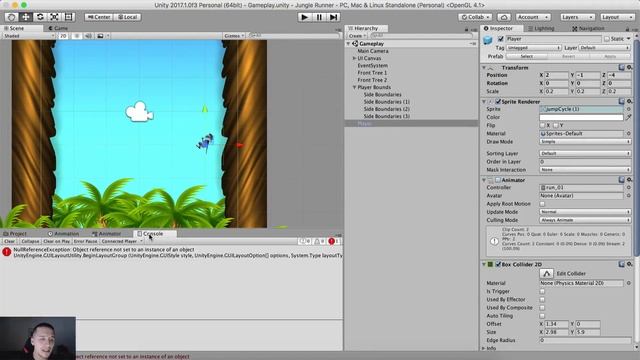Switch to the Project tab
This screenshot has height=360, width=640.
pyautogui.click(x=16, y=233)
